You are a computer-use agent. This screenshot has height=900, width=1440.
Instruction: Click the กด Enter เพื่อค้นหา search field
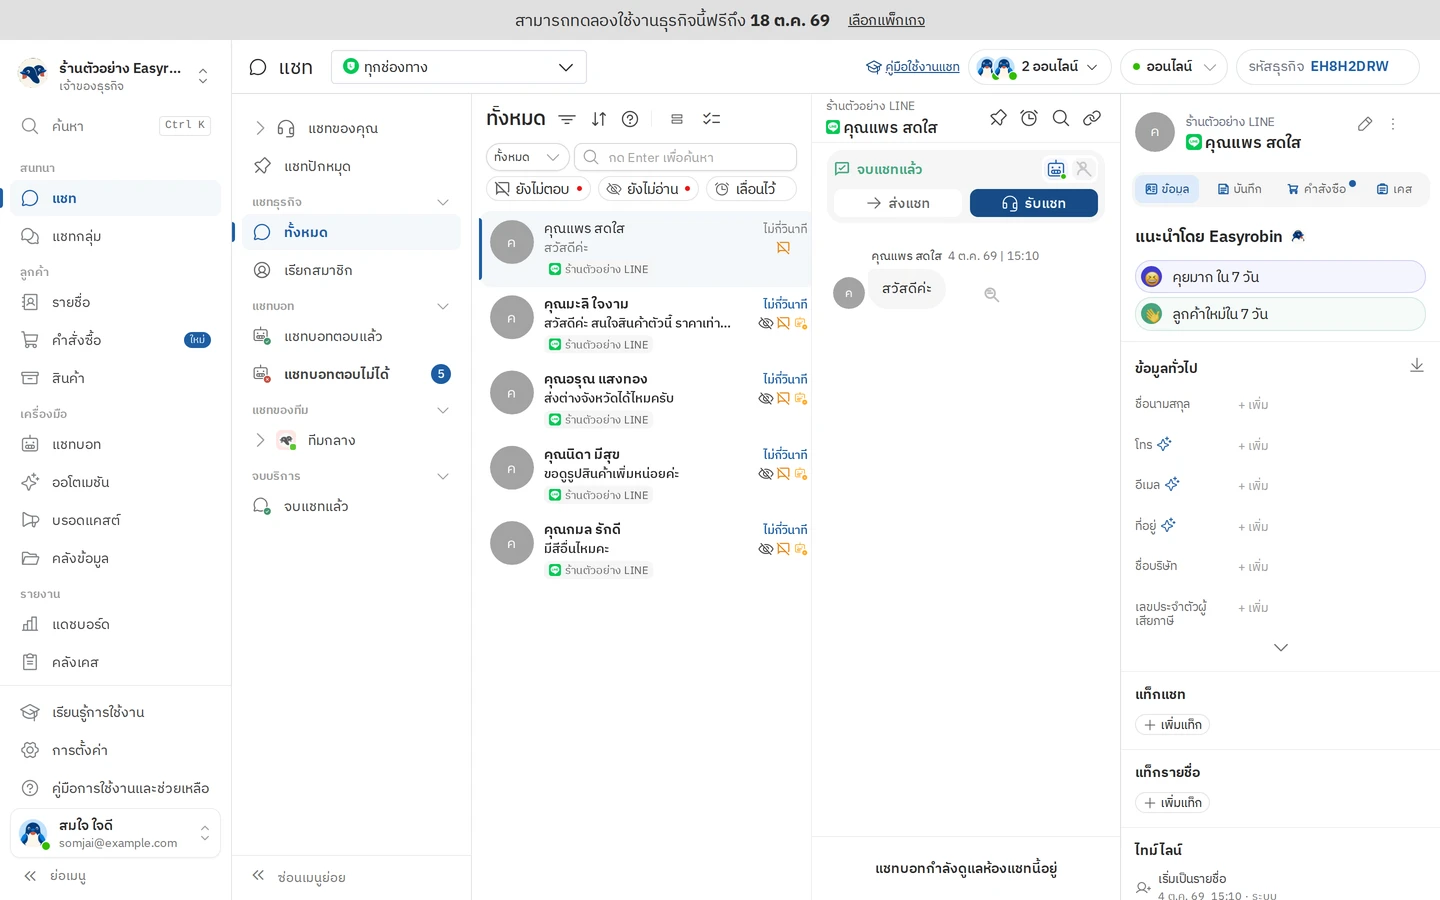coord(686,157)
